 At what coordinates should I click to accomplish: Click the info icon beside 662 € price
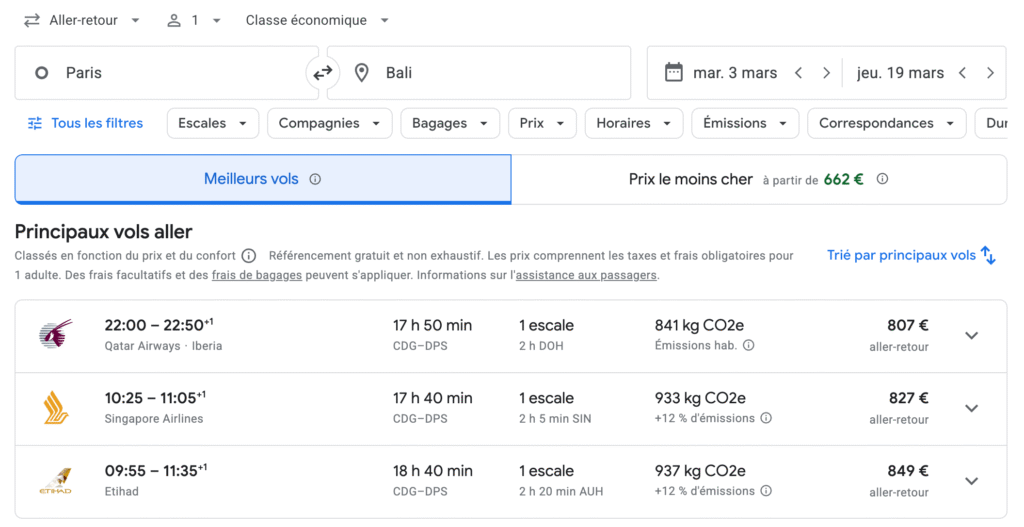tap(882, 178)
